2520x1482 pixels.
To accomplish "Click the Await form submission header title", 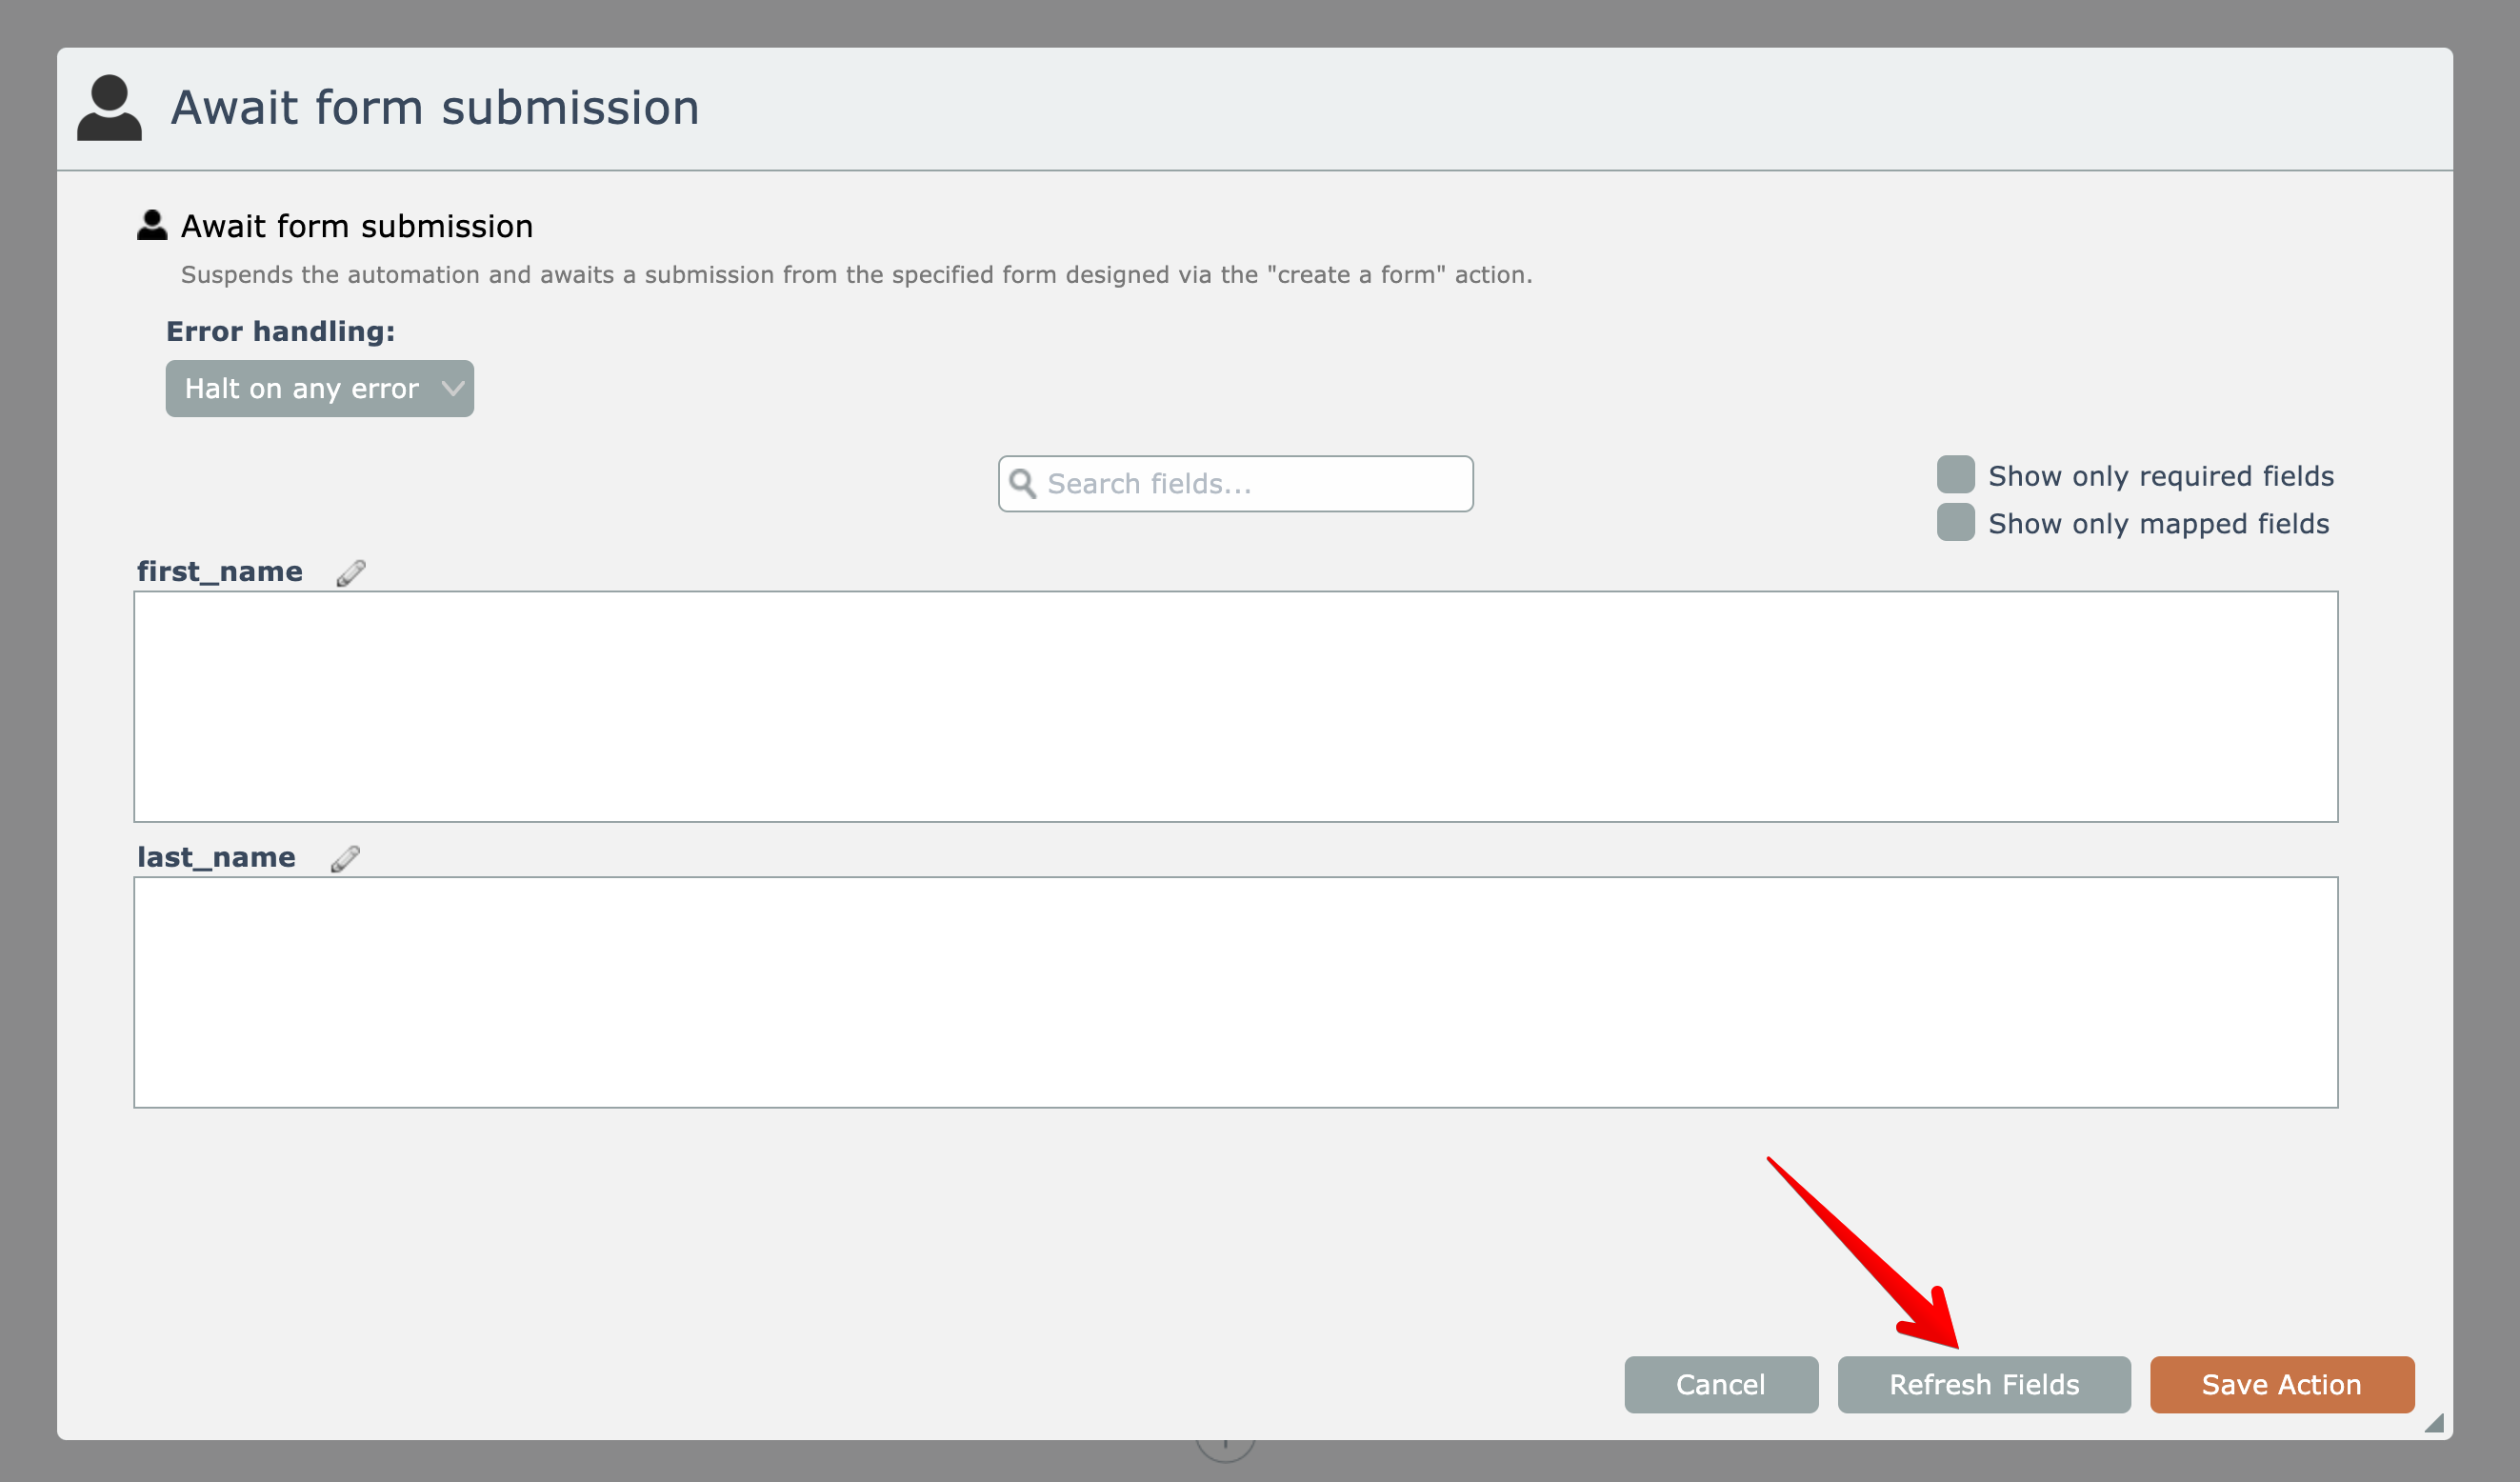I will tap(435, 108).
